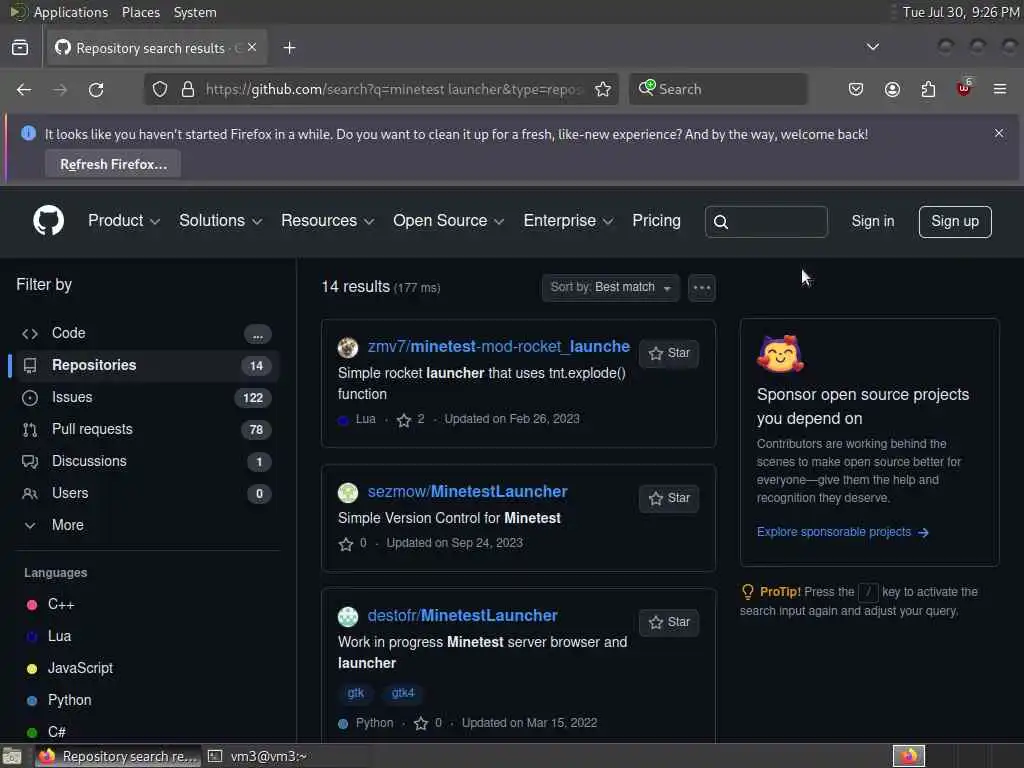The image size is (1024, 768).
Task: Open the Applications menu
Action: (71, 12)
